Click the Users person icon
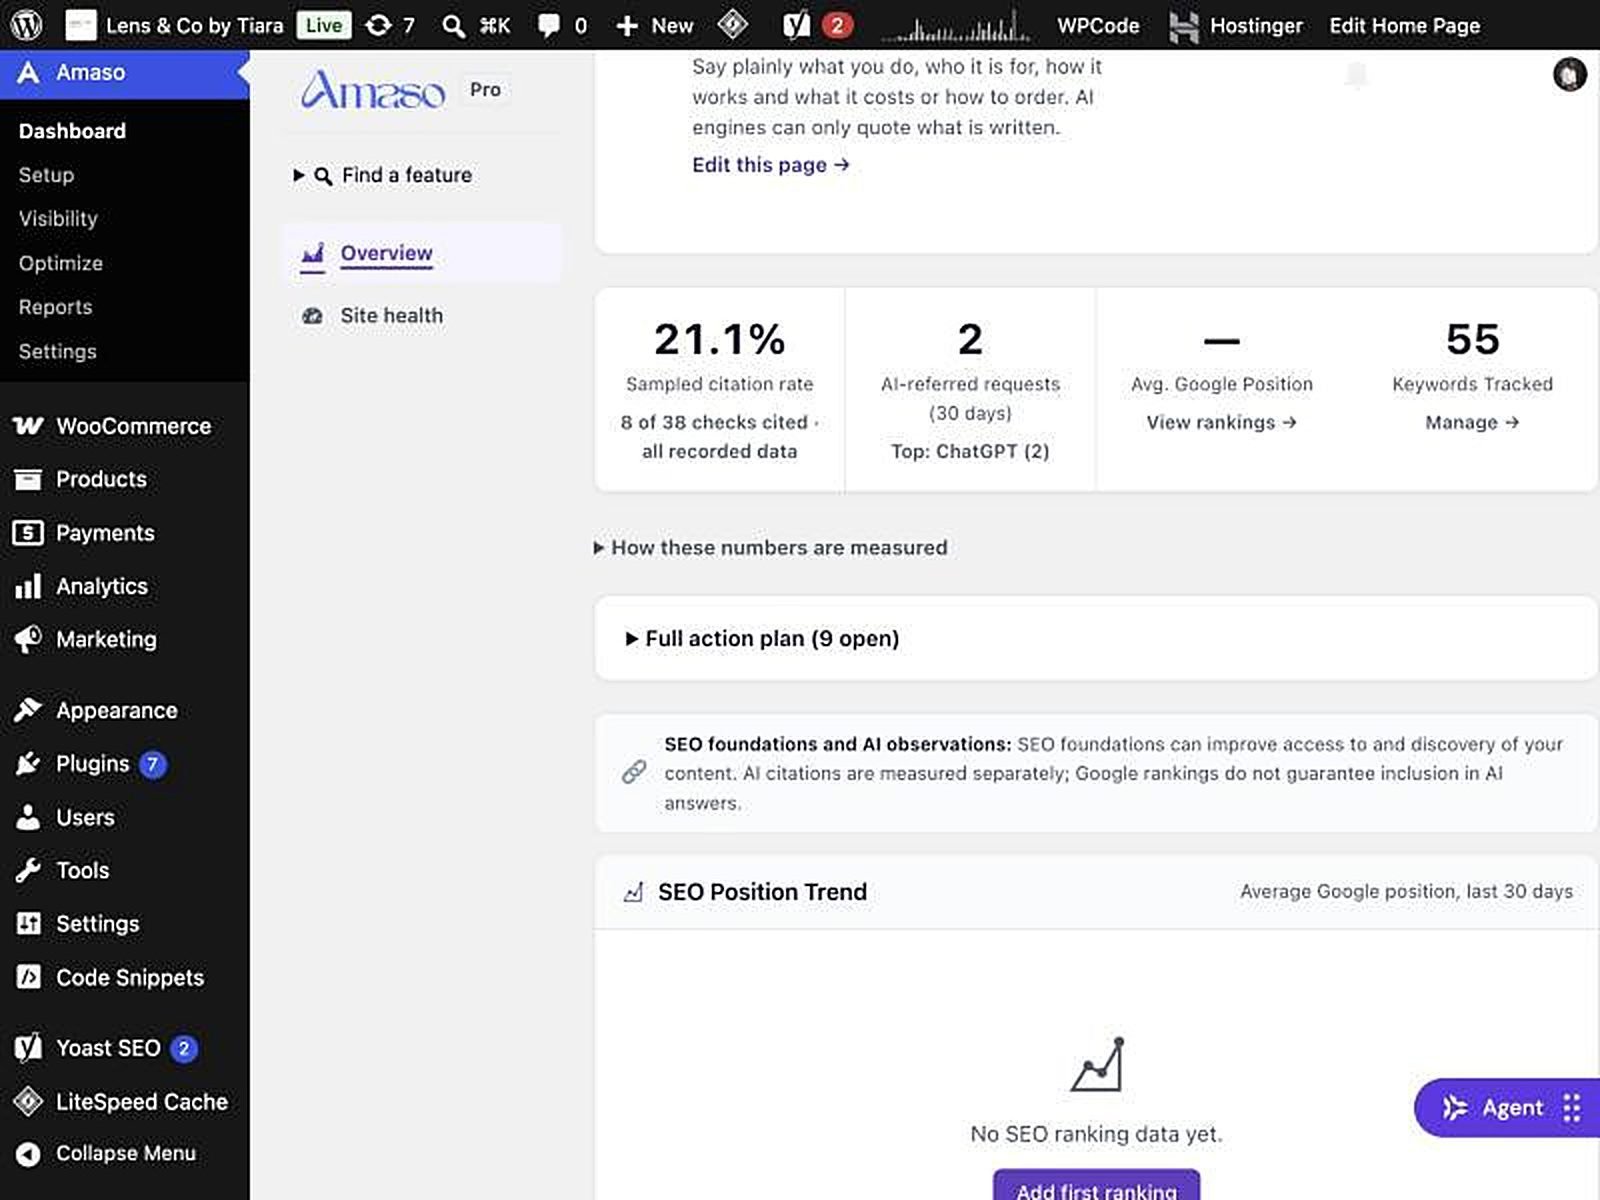1600x1200 pixels. click(28, 817)
